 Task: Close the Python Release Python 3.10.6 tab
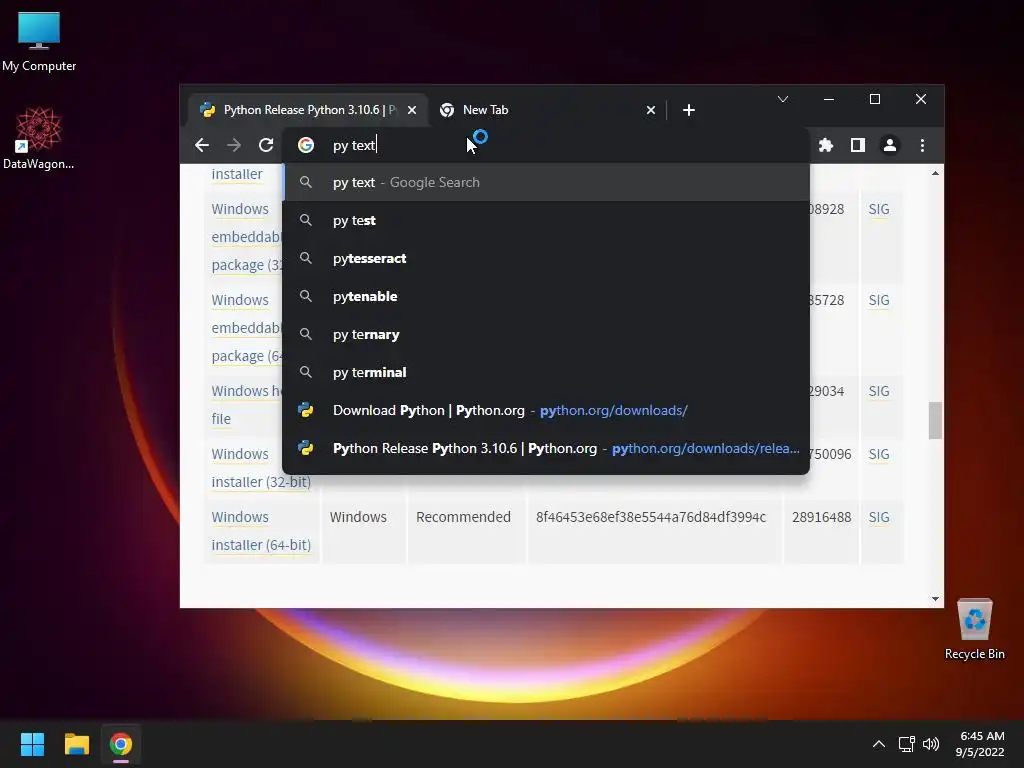coord(412,110)
